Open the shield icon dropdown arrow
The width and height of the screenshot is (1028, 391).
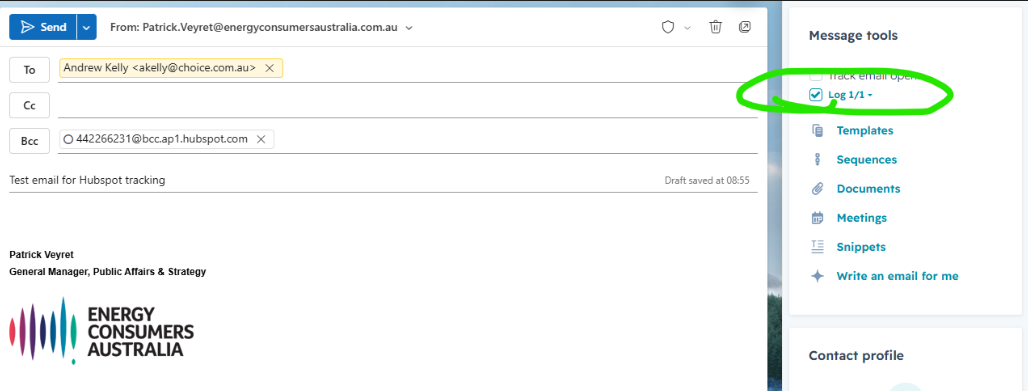tap(688, 28)
